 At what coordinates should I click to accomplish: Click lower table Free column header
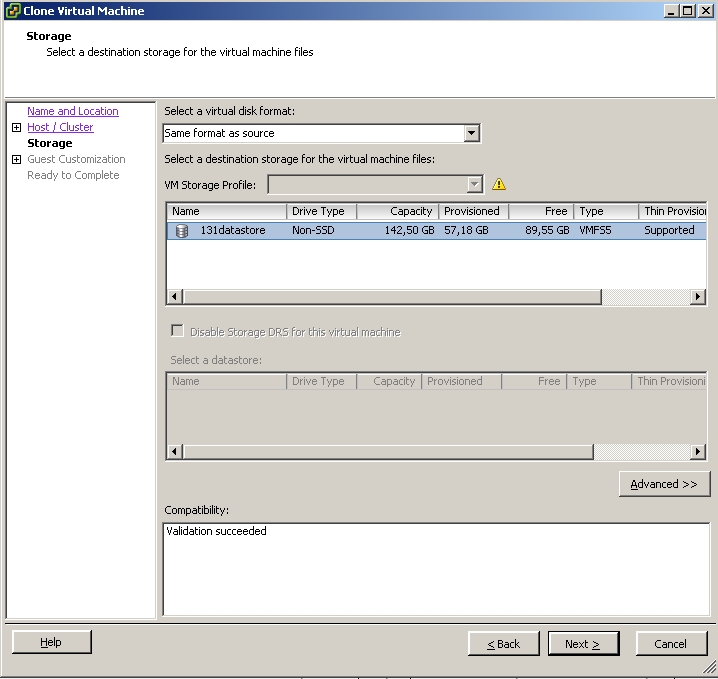click(534, 381)
